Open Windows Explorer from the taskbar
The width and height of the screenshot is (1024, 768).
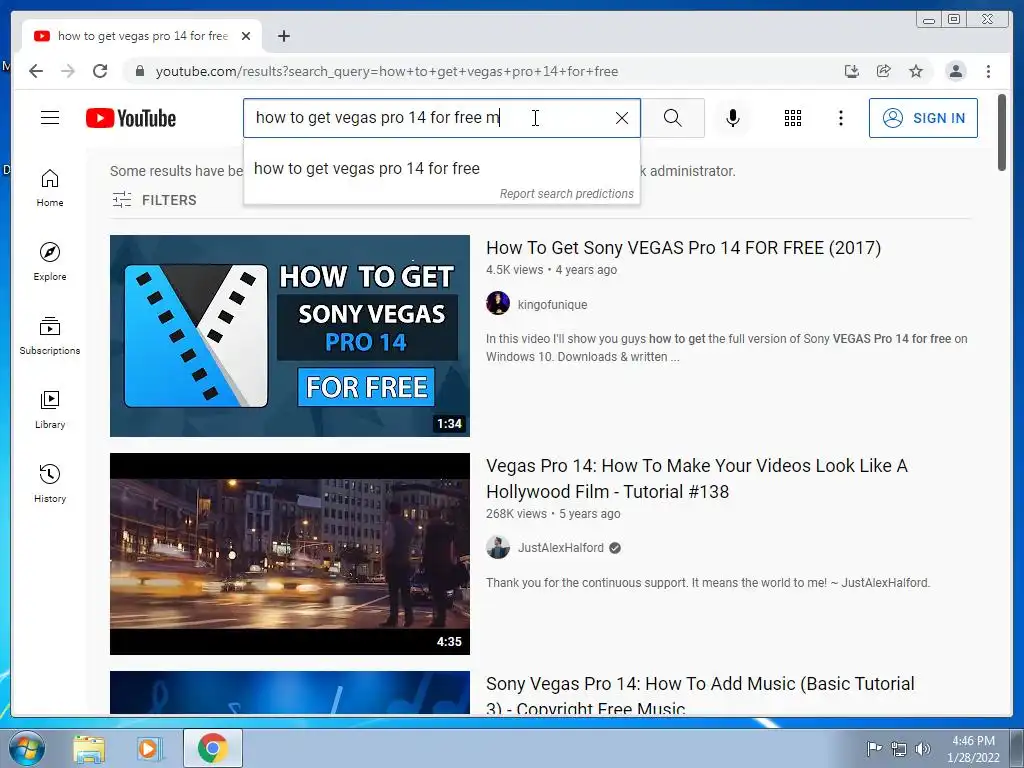point(89,748)
